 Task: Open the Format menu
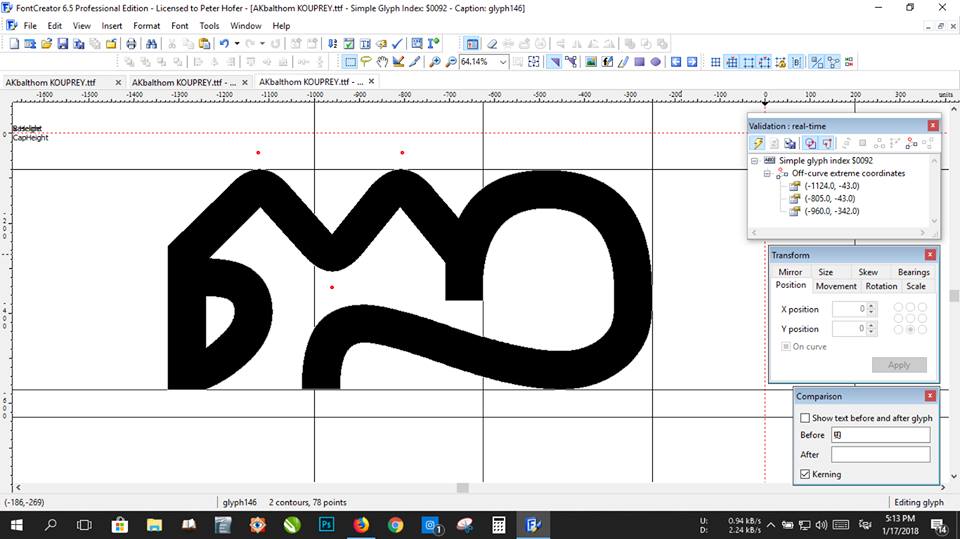tap(146, 25)
